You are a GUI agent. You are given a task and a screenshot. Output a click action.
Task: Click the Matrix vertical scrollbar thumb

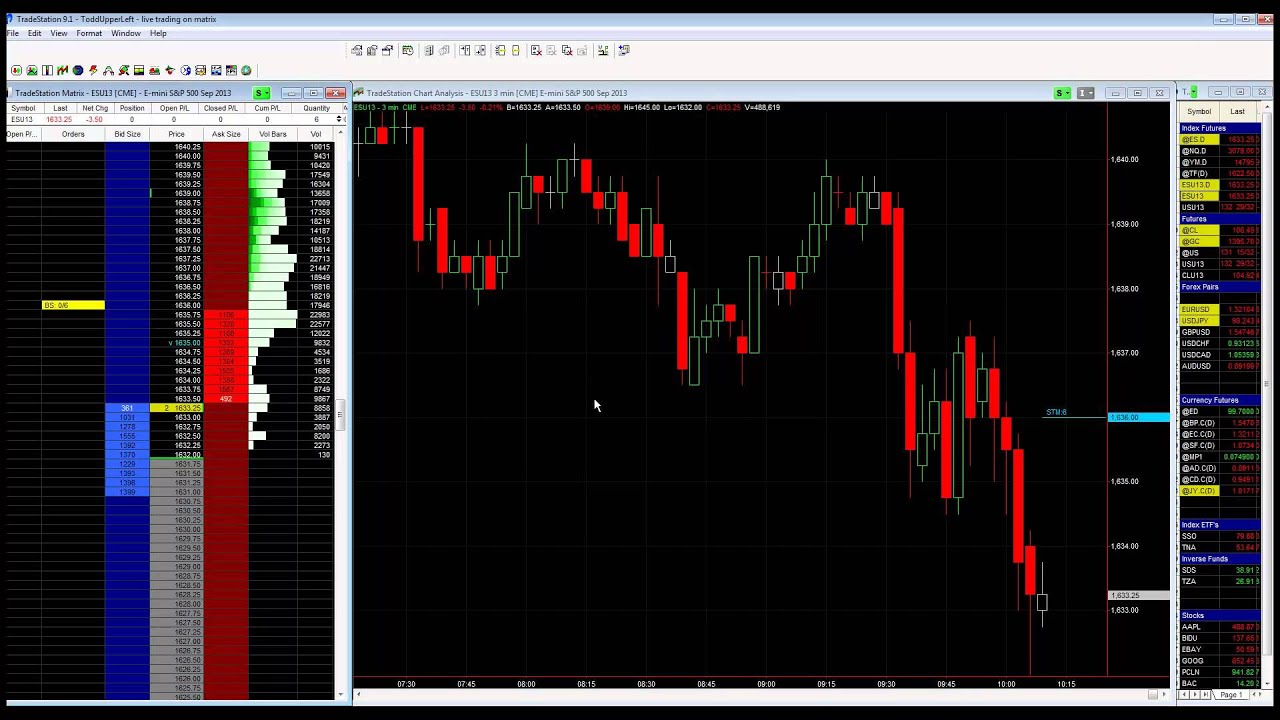340,414
